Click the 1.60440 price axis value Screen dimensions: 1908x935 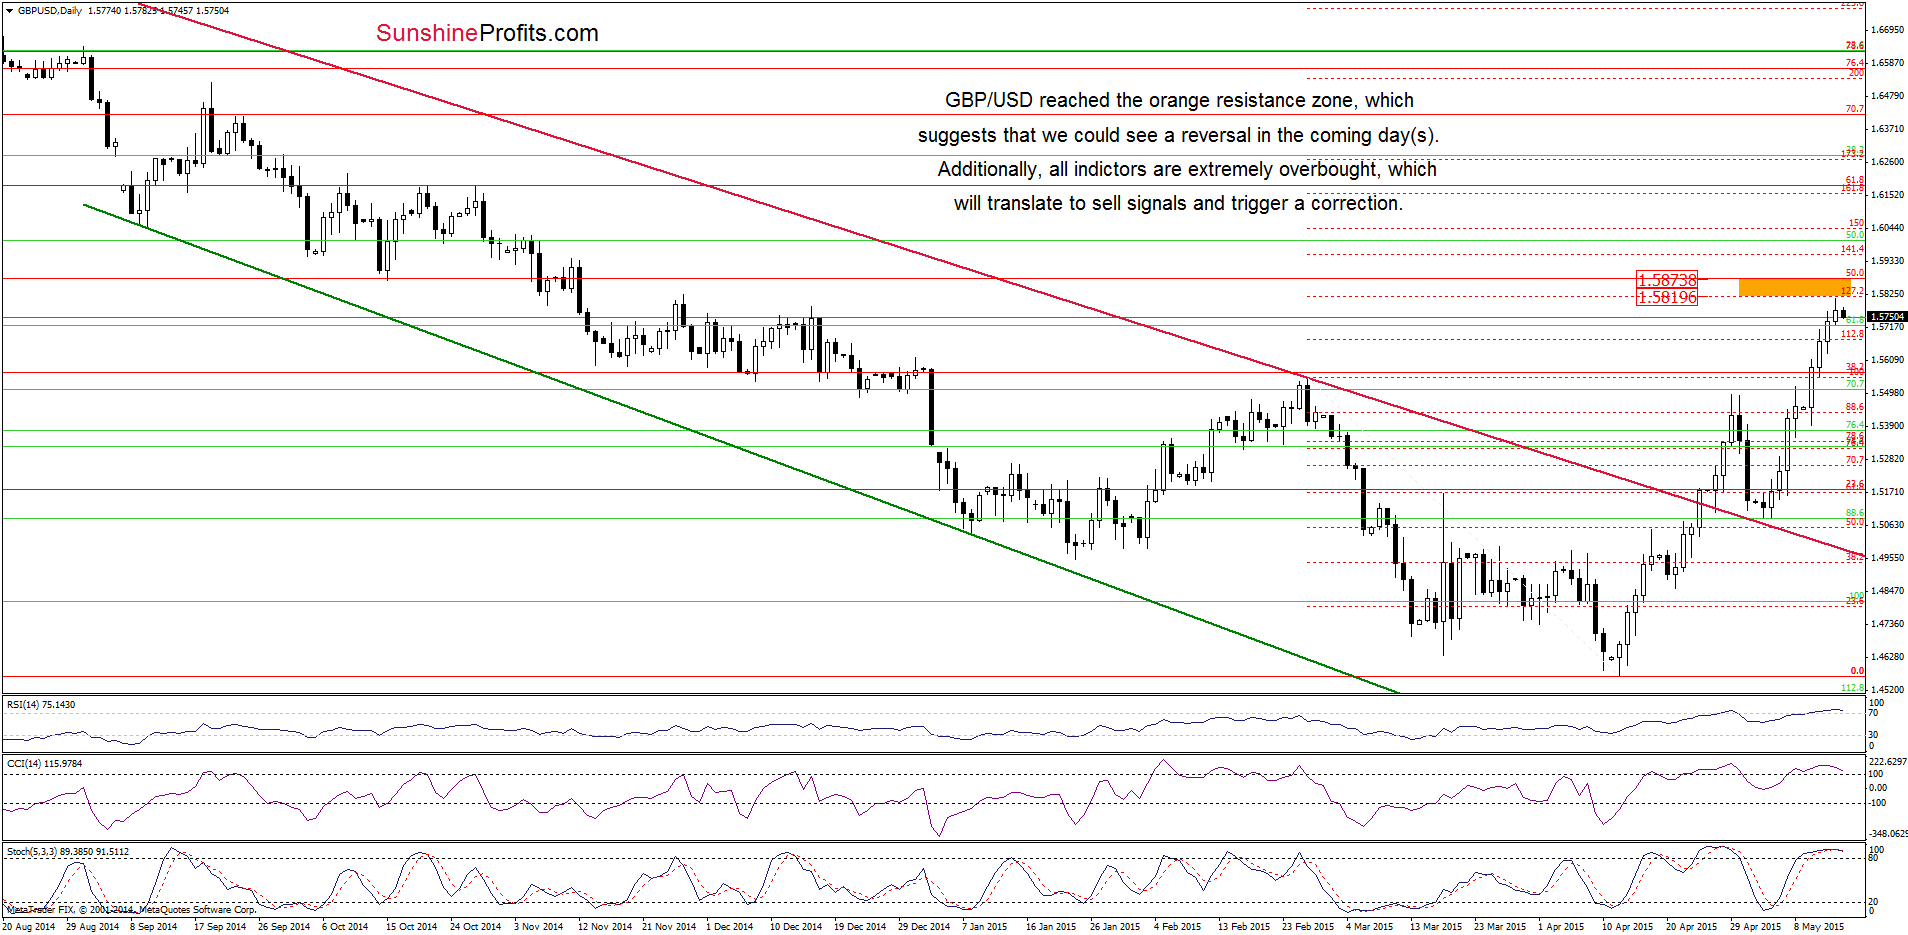[x=1887, y=228]
